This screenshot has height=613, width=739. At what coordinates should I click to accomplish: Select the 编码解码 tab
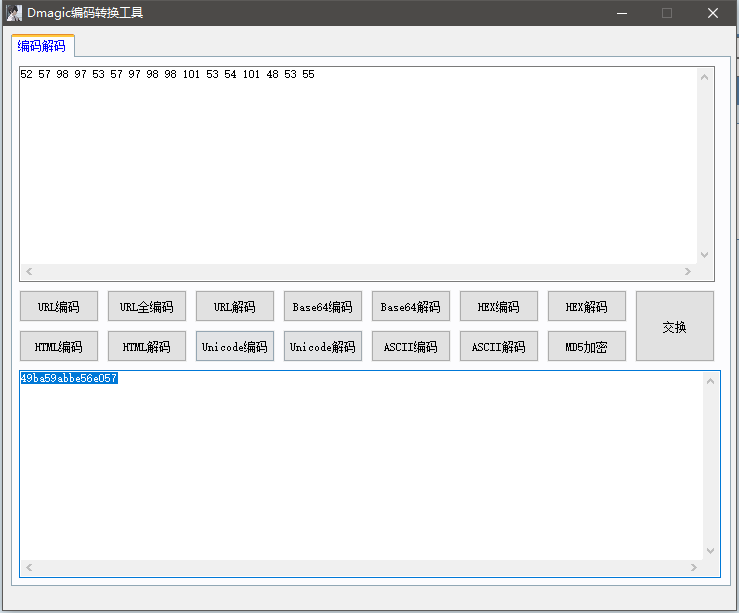tap(42, 46)
